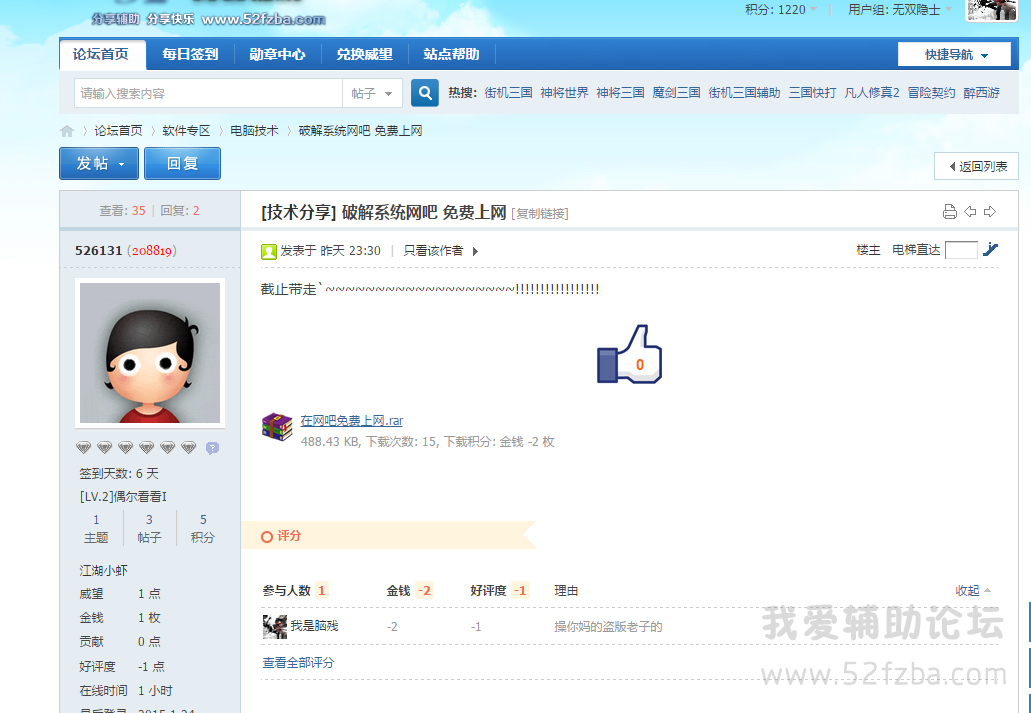Viewport: 1031px width, 713px height.
Task: Click the 论坛首页 breadcrumb link
Action: pos(118,131)
